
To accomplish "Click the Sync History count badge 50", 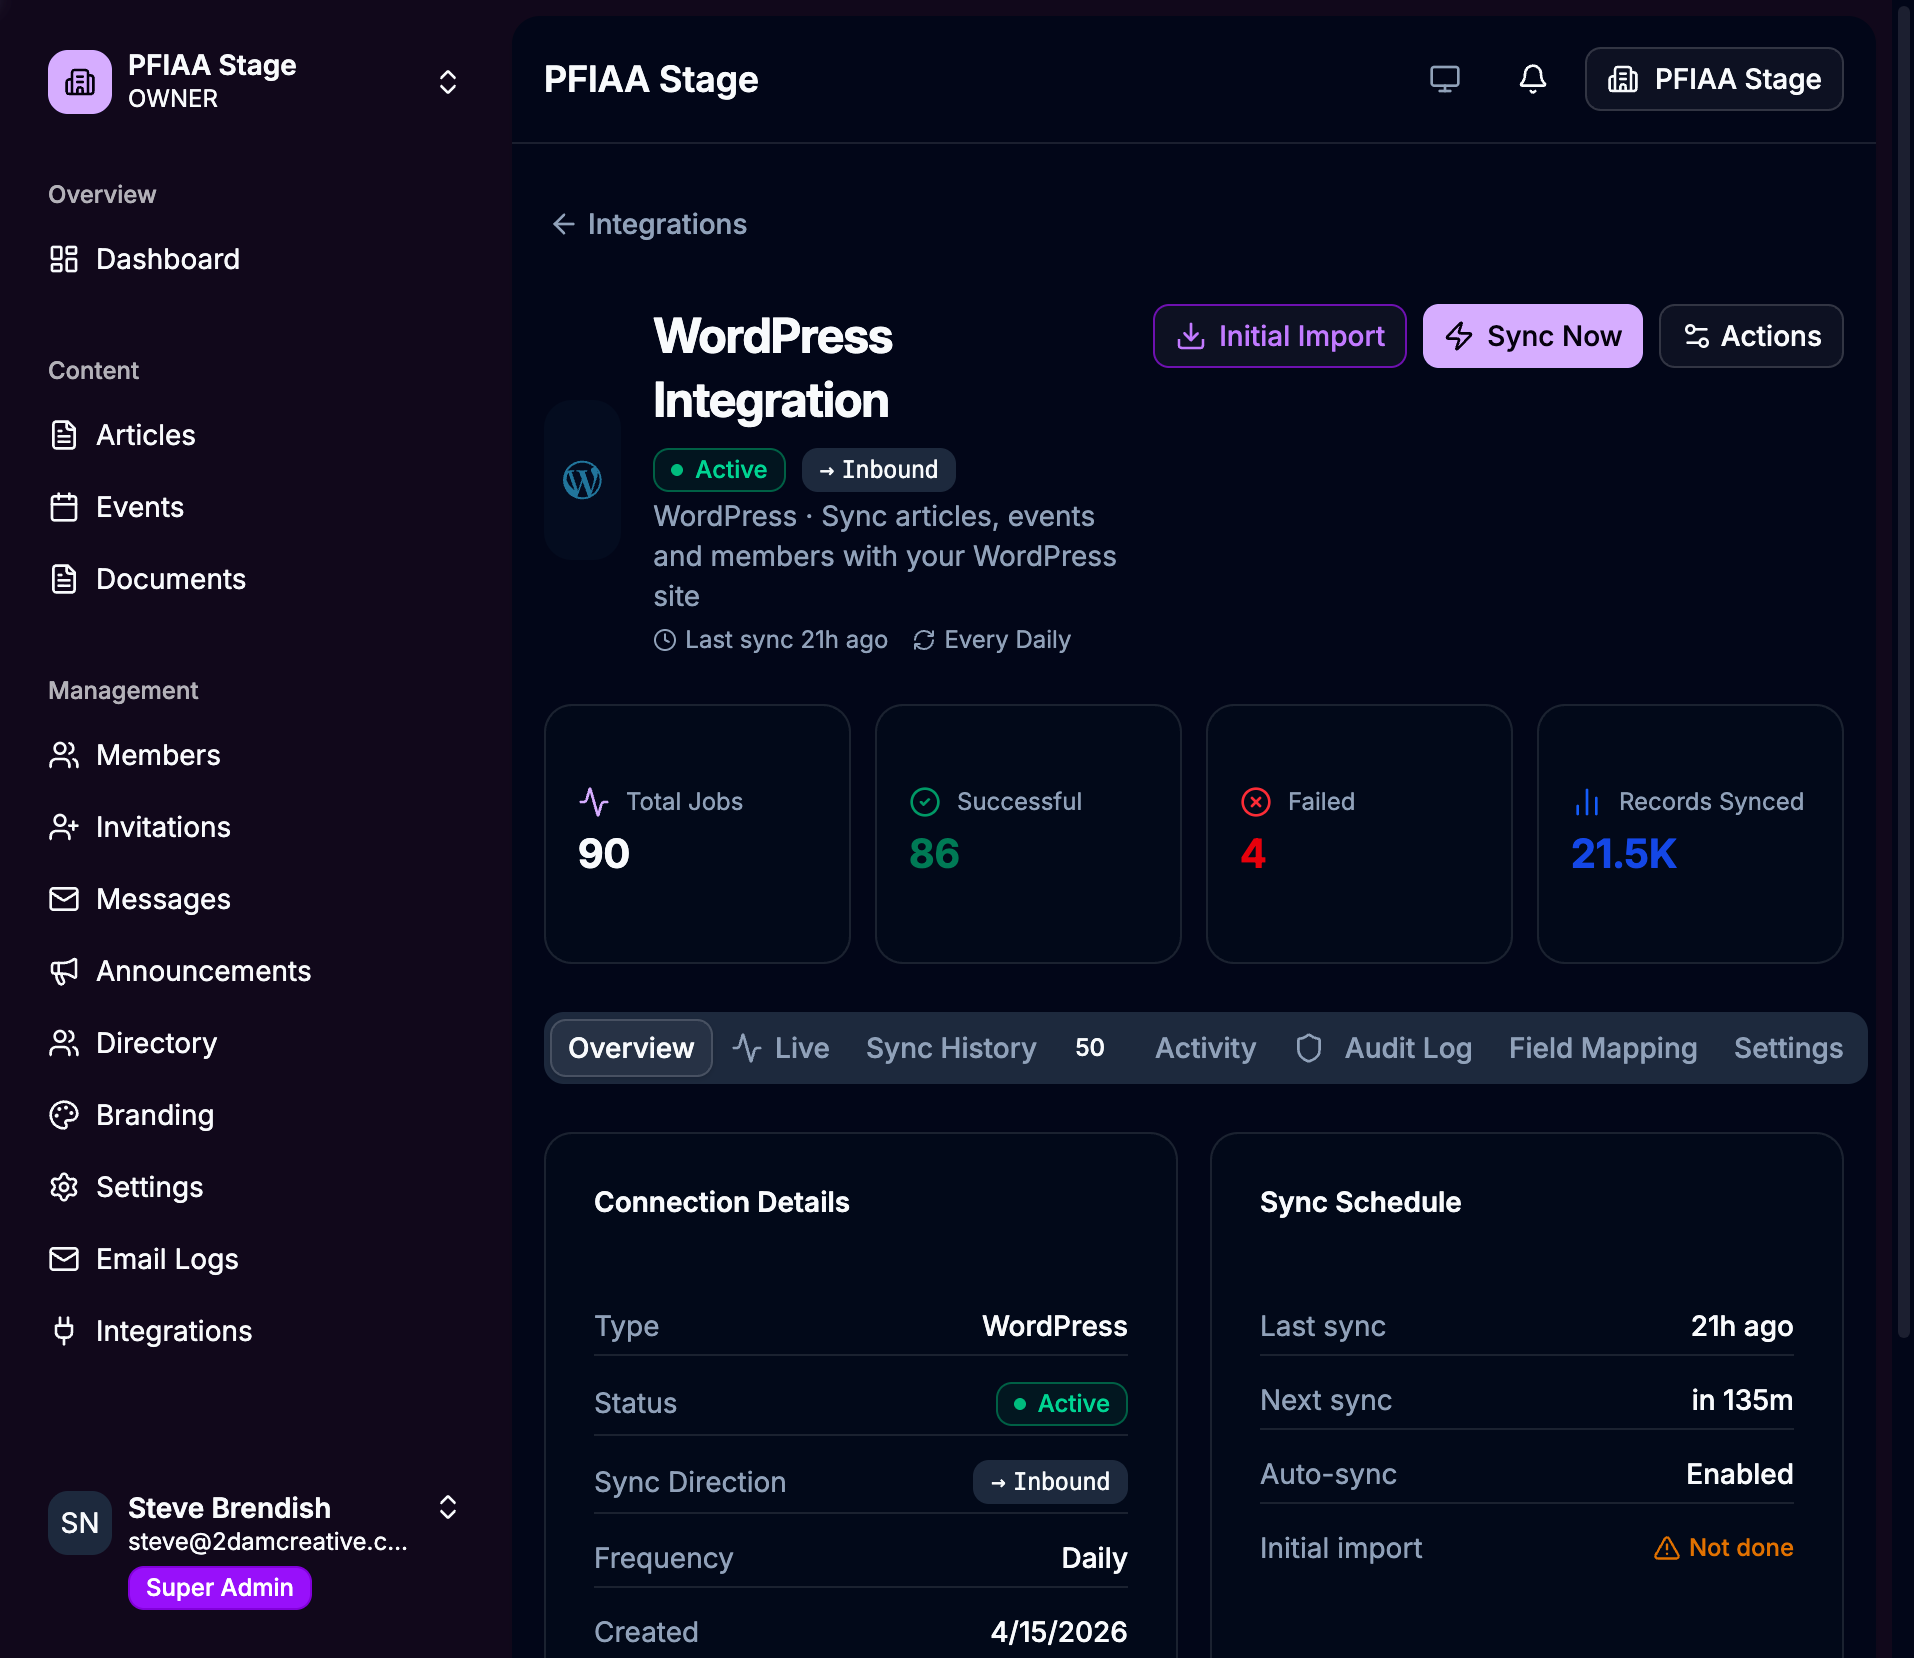I will pyautogui.click(x=1090, y=1048).
